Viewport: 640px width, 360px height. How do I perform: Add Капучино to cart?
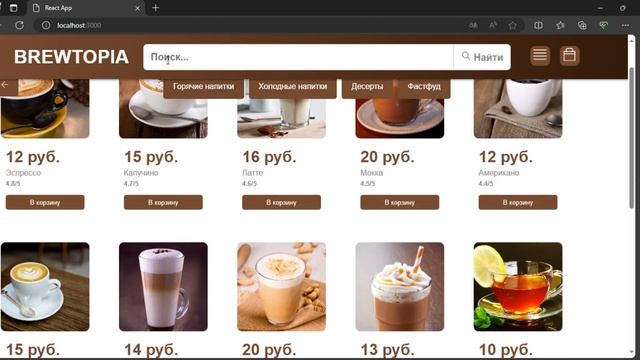(163, 202)
